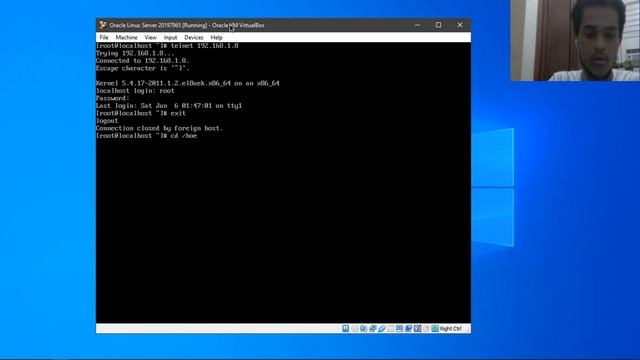Screen dimensions: 640x360
Task: Open the View menu
Action: point(151,37)
